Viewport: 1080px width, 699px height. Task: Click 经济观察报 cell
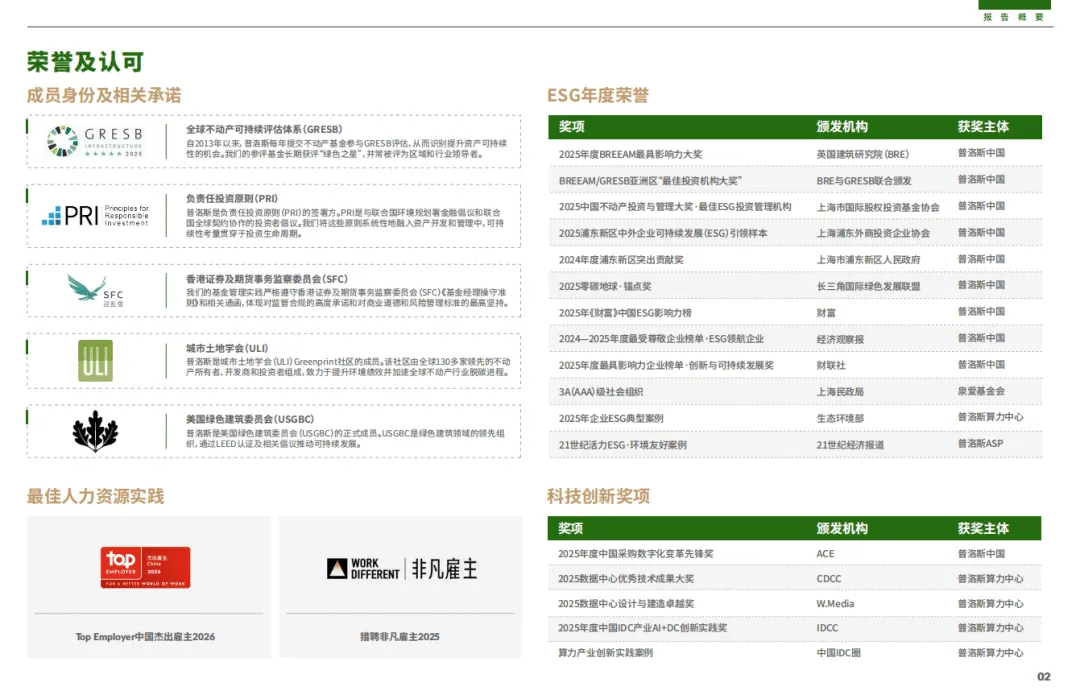pyautogui.click(x=840, y=339)
